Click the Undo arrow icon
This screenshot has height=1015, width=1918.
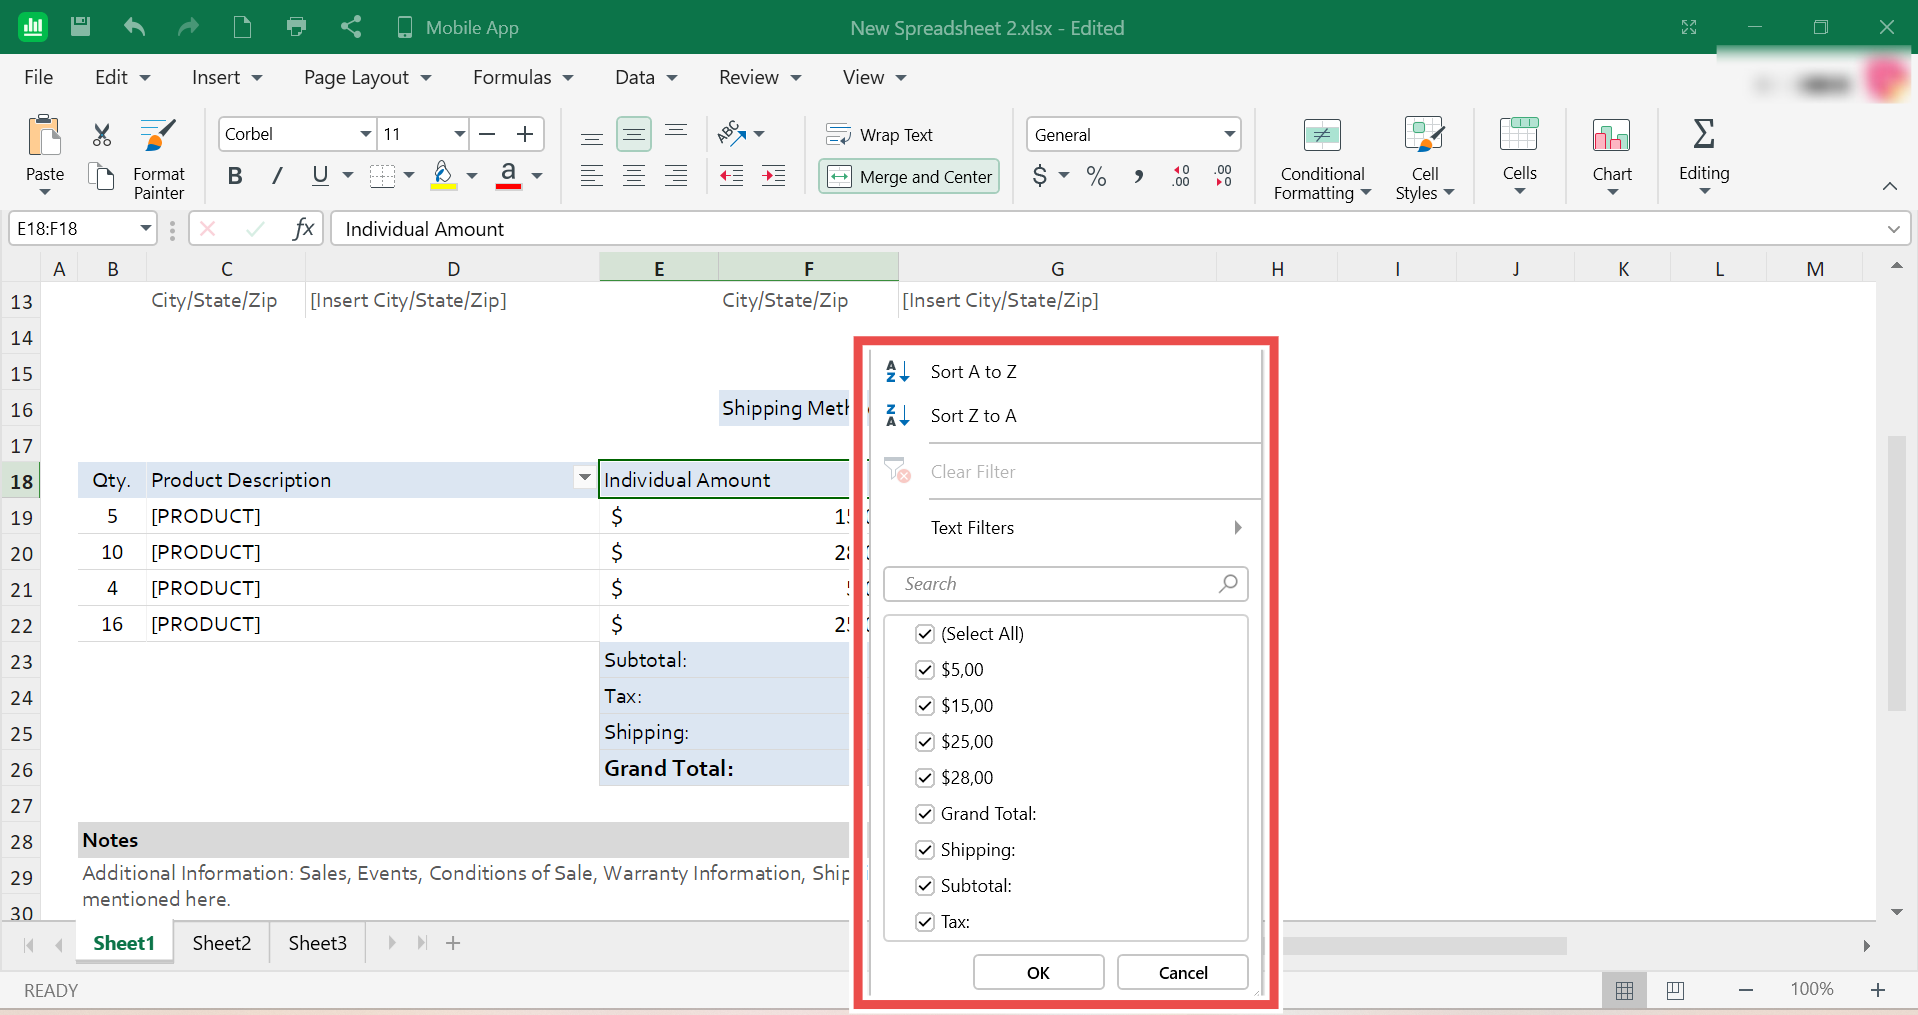pyautogui.click(x=134, y=27)
